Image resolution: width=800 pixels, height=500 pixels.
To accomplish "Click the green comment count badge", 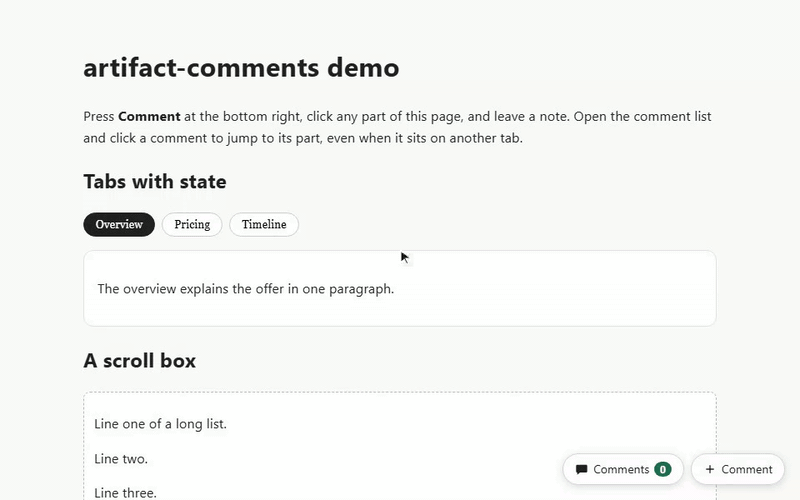I will (663, 469).
